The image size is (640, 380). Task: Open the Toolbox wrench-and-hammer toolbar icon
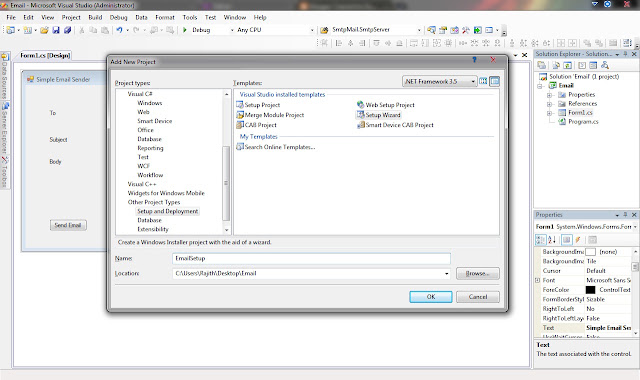(x=466, y=30)
